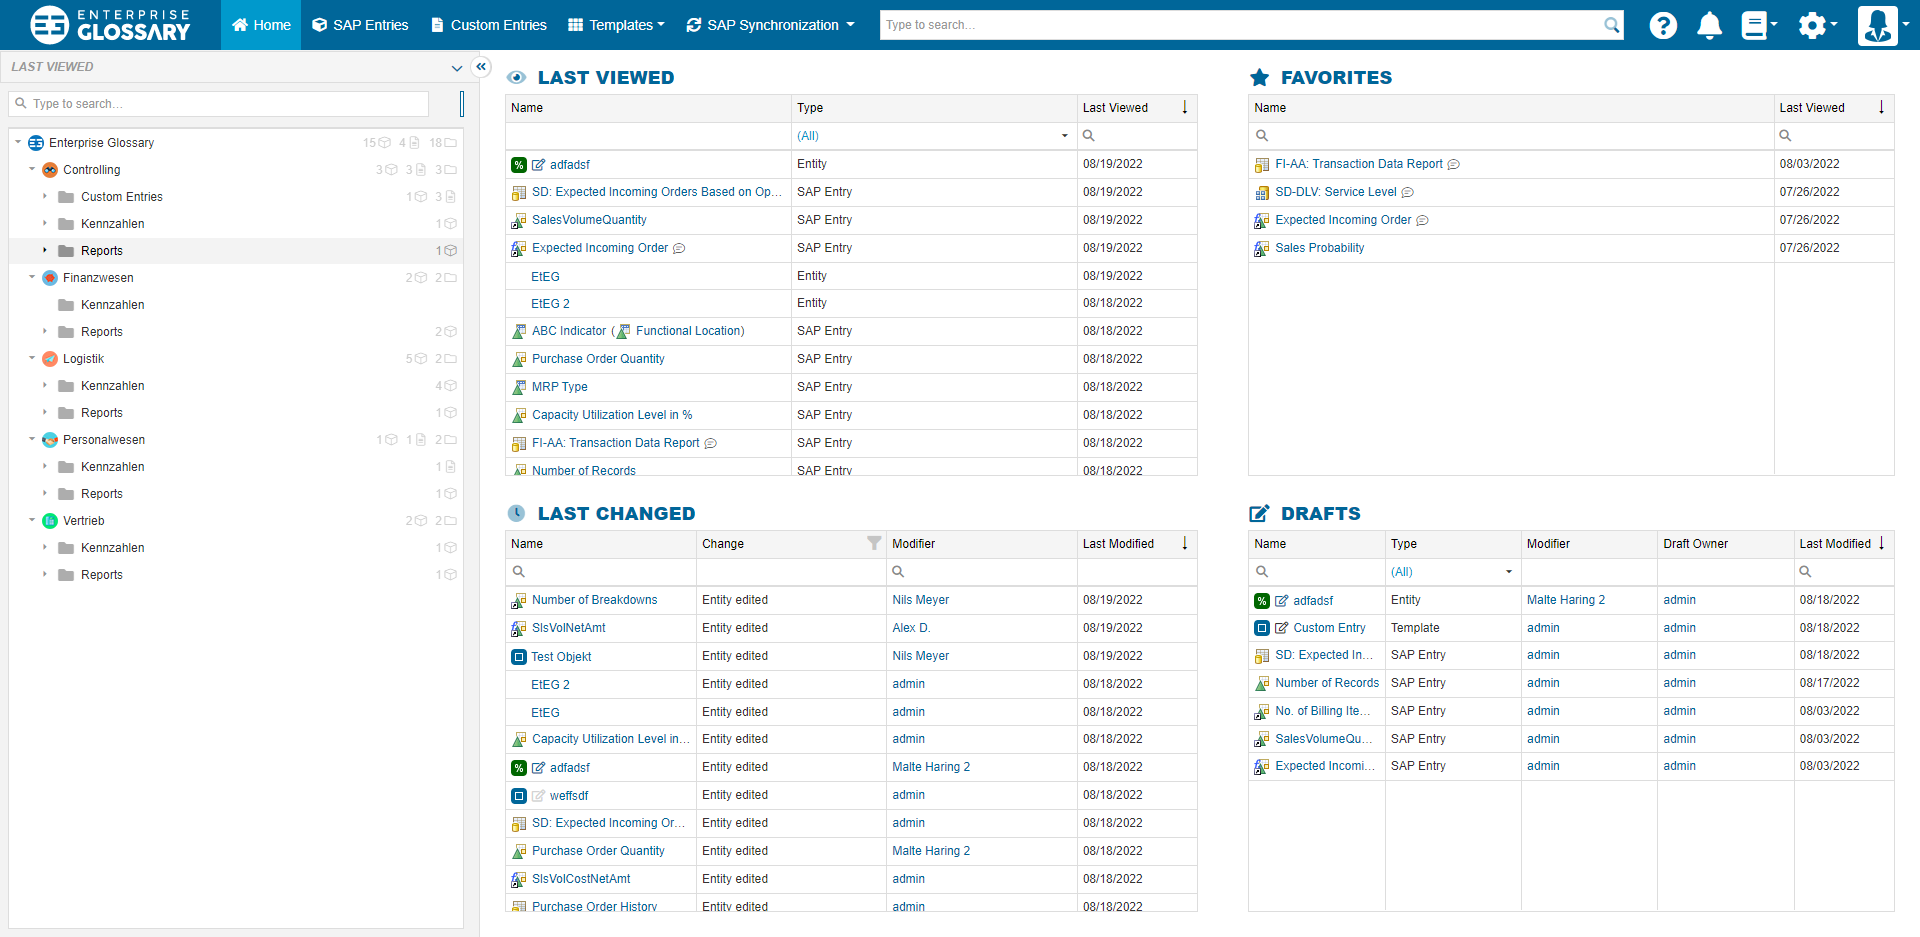1920x937 pixels.
Task: Click comment bubble beside SD-DLV: Service Level
Action: pyautogui.click(x=1408, y=193)
